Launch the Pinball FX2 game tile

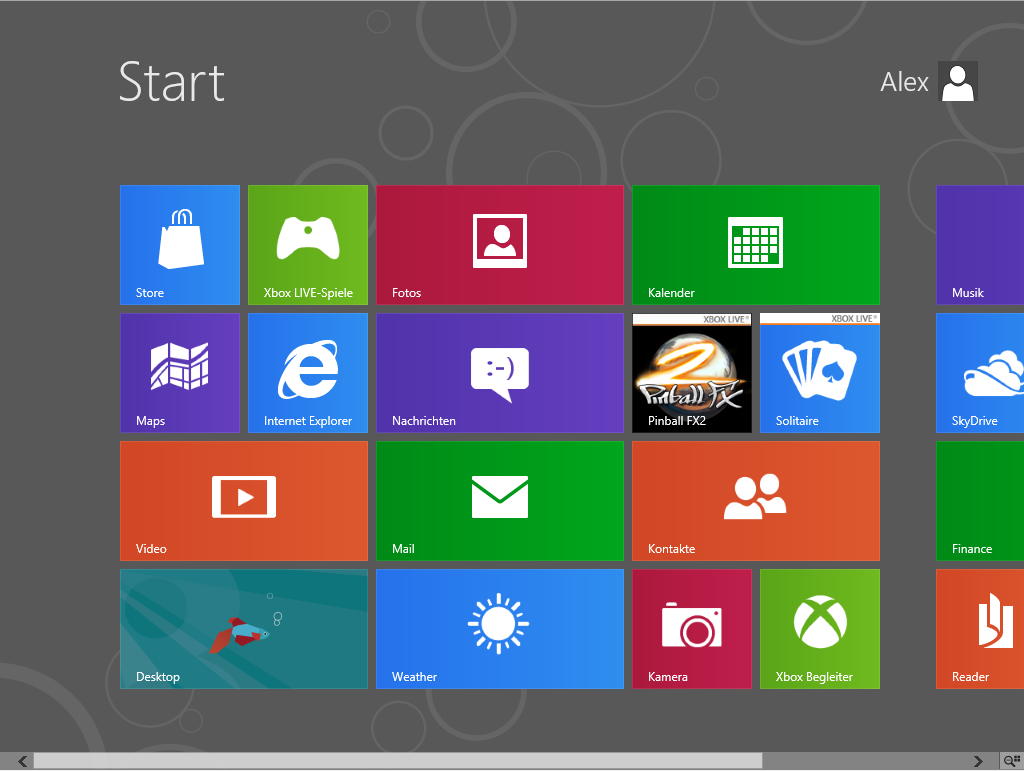pos(692,373)
